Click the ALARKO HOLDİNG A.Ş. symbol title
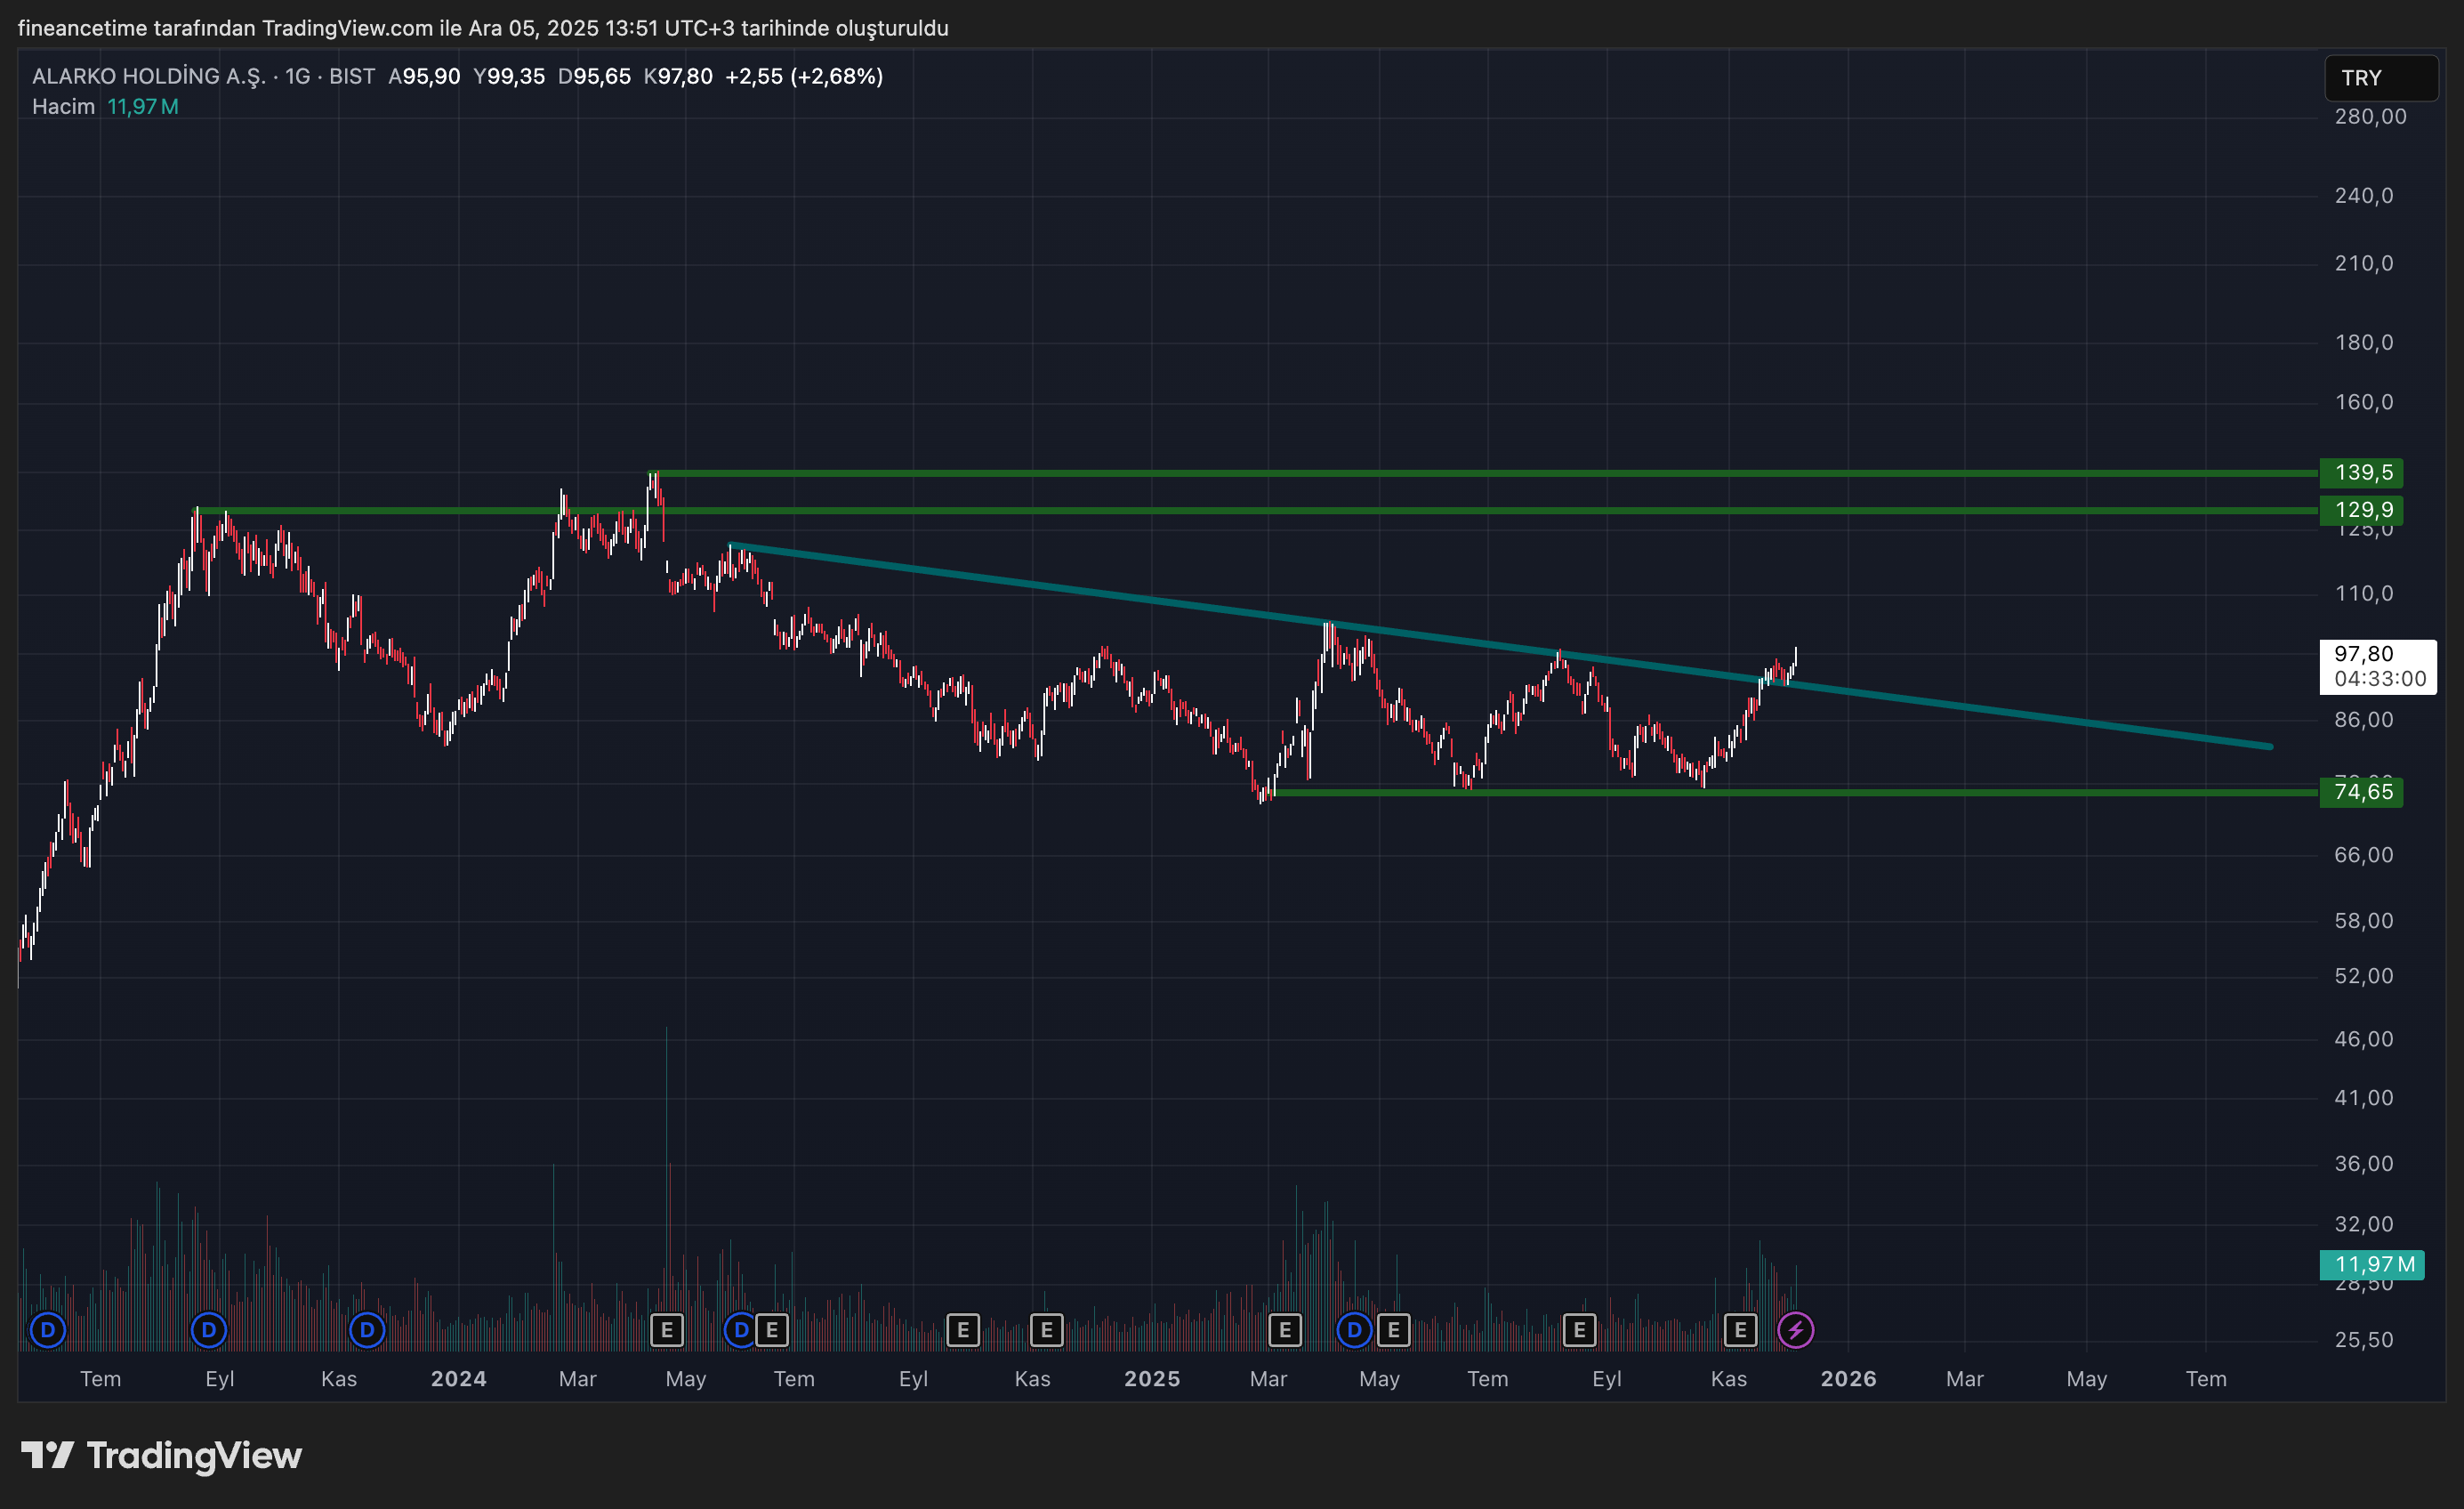This screenshot has width=2464, height=1509. pos(149,76)
